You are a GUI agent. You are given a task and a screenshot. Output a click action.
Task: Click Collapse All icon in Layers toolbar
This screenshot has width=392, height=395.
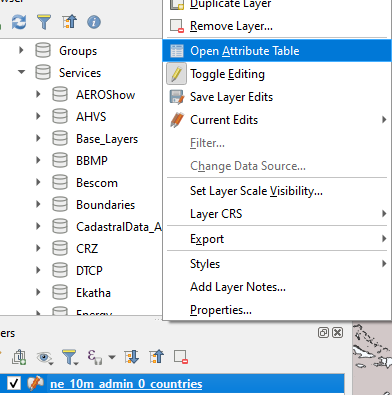point(156,357)
